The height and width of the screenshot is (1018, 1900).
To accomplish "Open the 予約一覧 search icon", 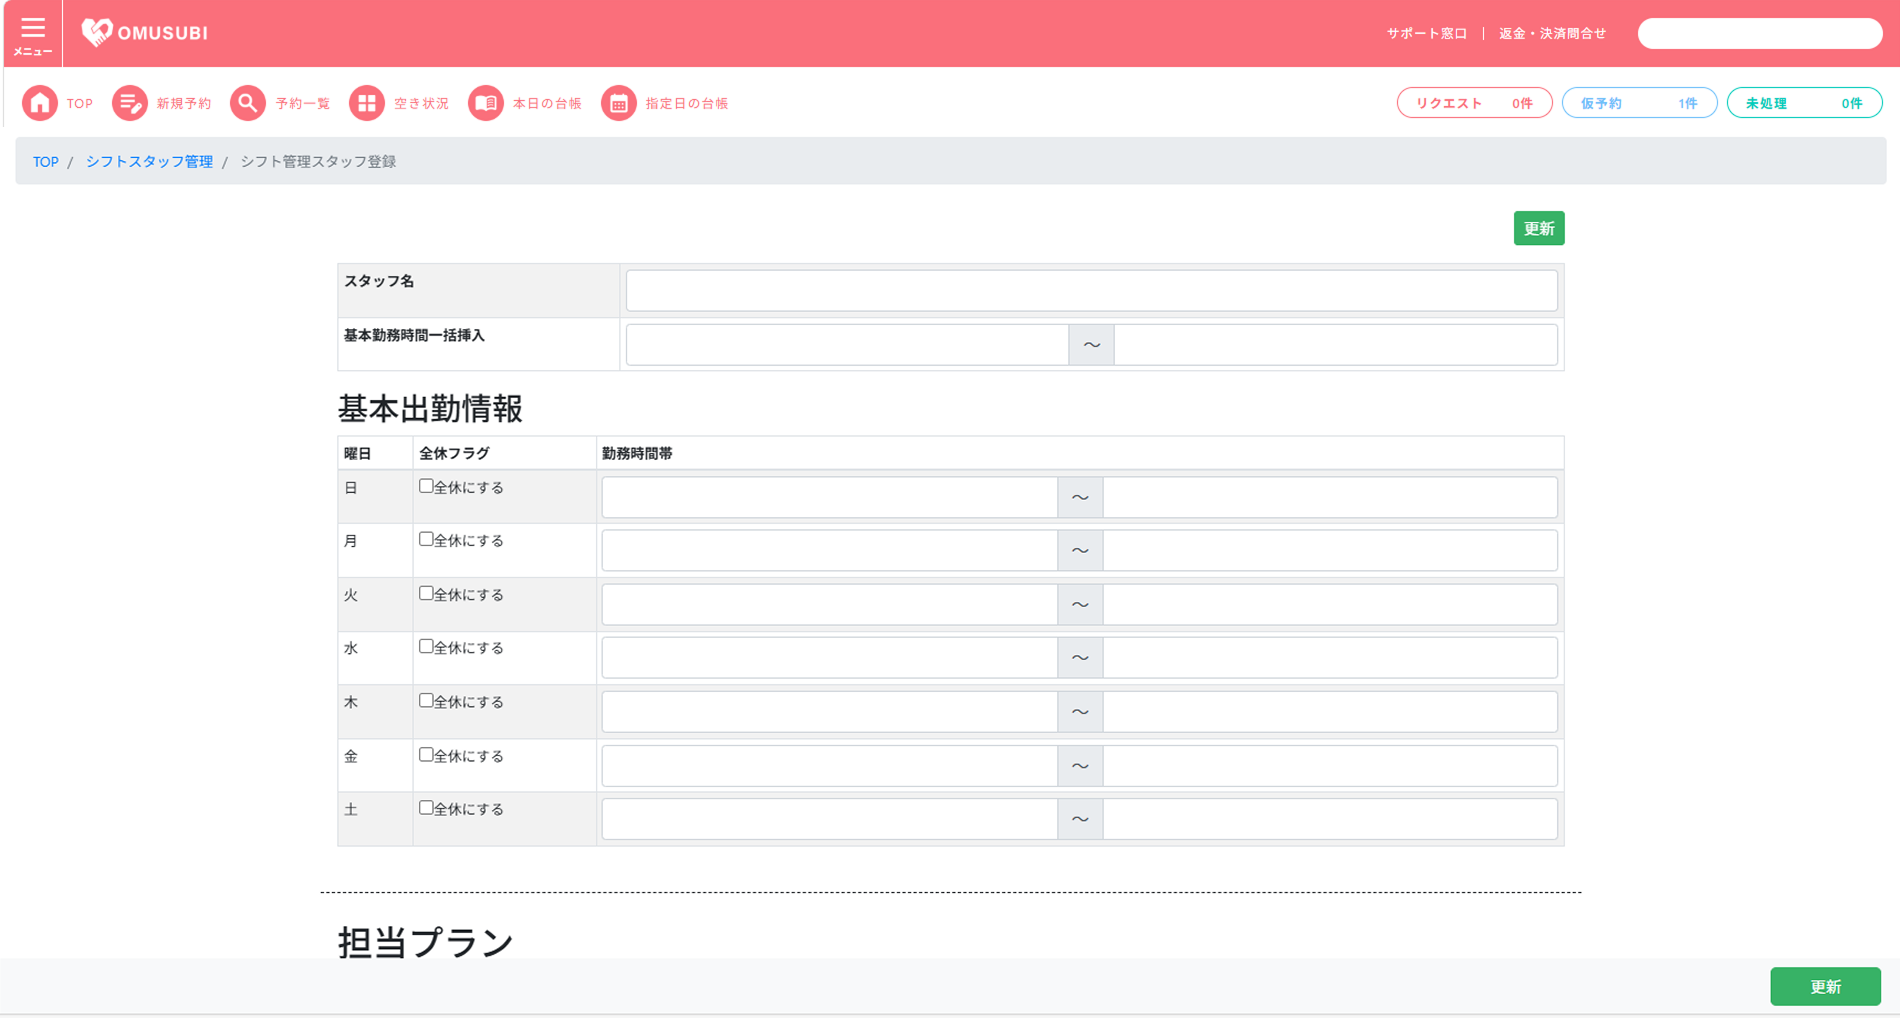I will click(248, 103).
